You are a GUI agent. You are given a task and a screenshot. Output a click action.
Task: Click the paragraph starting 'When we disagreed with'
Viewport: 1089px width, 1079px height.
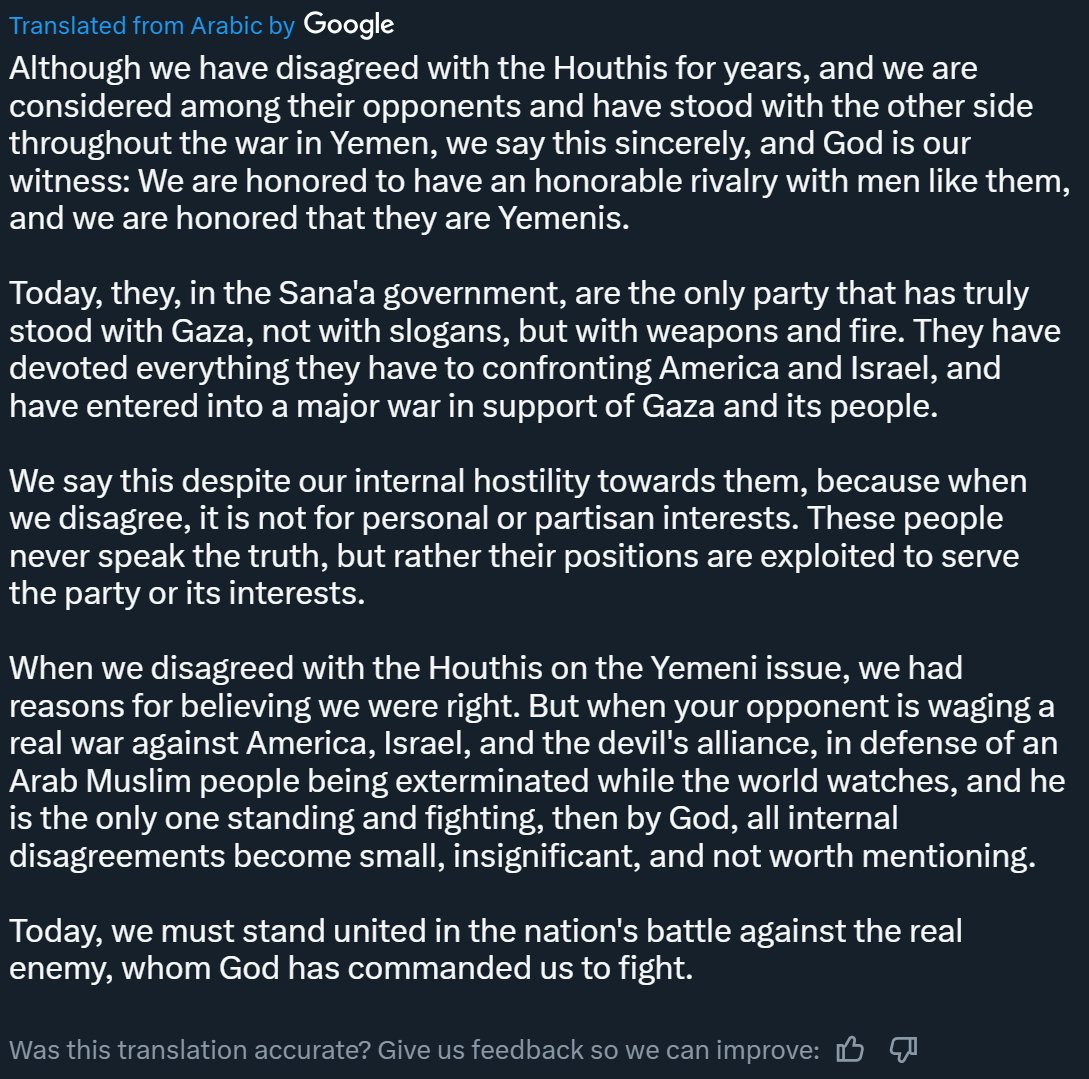pyautogui.click(x=537, y=762)
